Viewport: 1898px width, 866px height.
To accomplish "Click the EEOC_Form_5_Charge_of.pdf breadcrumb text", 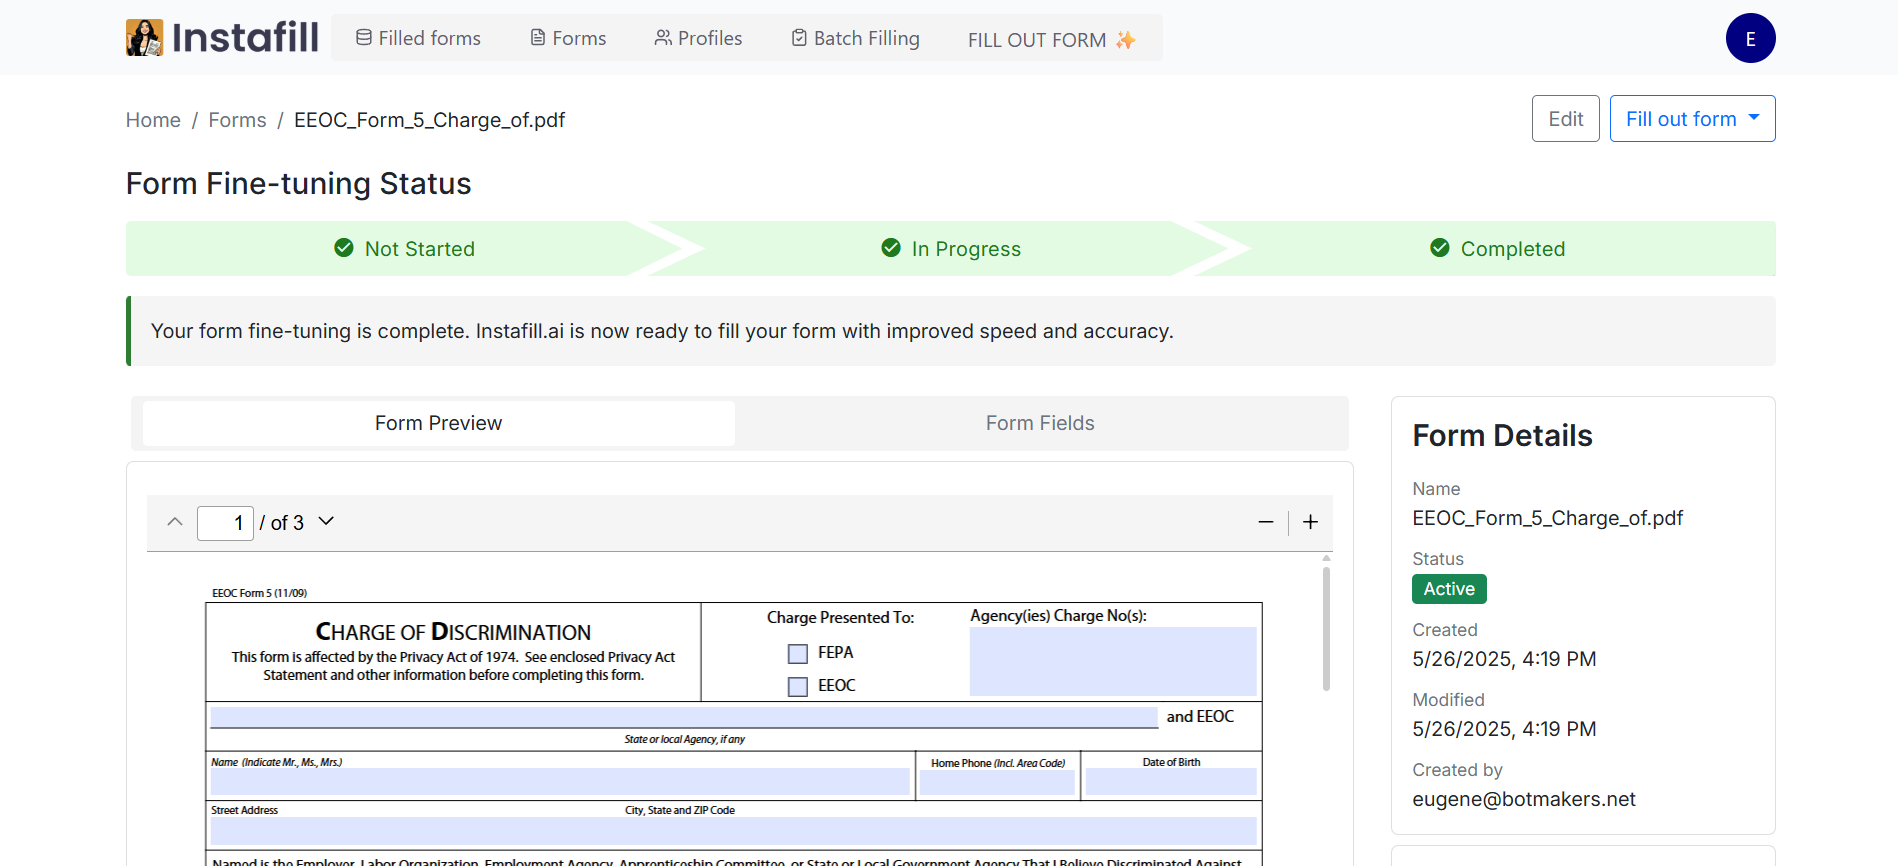I will pos(429,120).
